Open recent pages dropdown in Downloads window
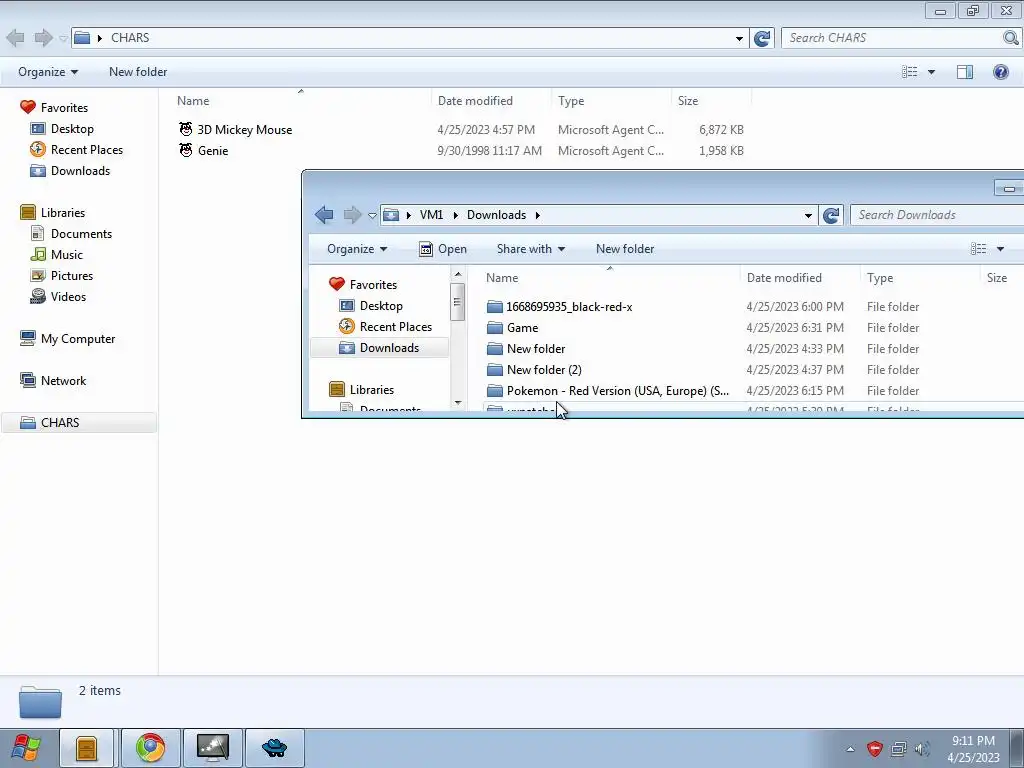 click(372, 215)
